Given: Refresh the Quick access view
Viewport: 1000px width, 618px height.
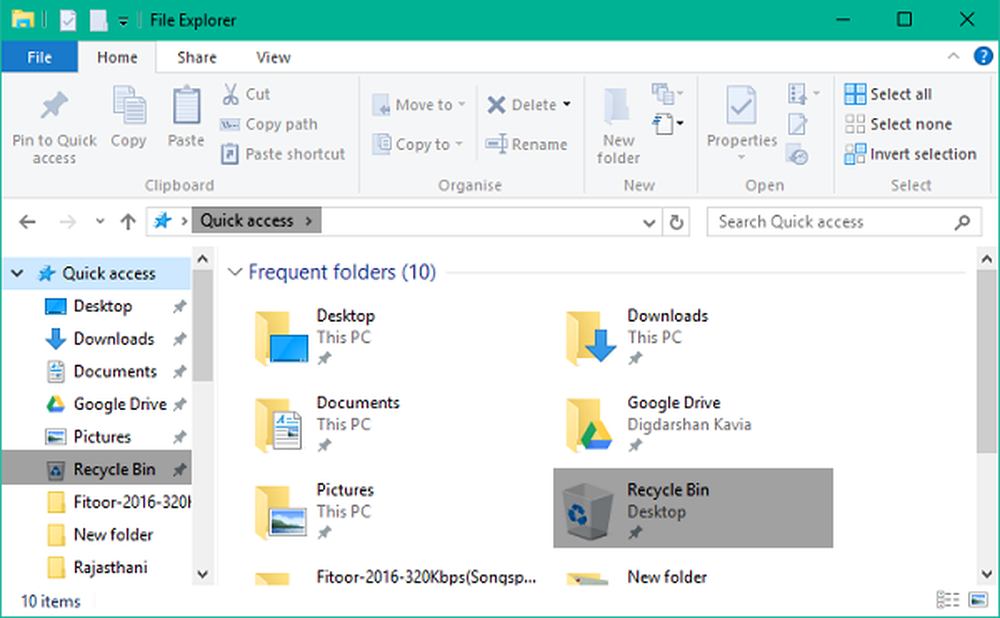Looking at the screenshot, I should [677, 222].
